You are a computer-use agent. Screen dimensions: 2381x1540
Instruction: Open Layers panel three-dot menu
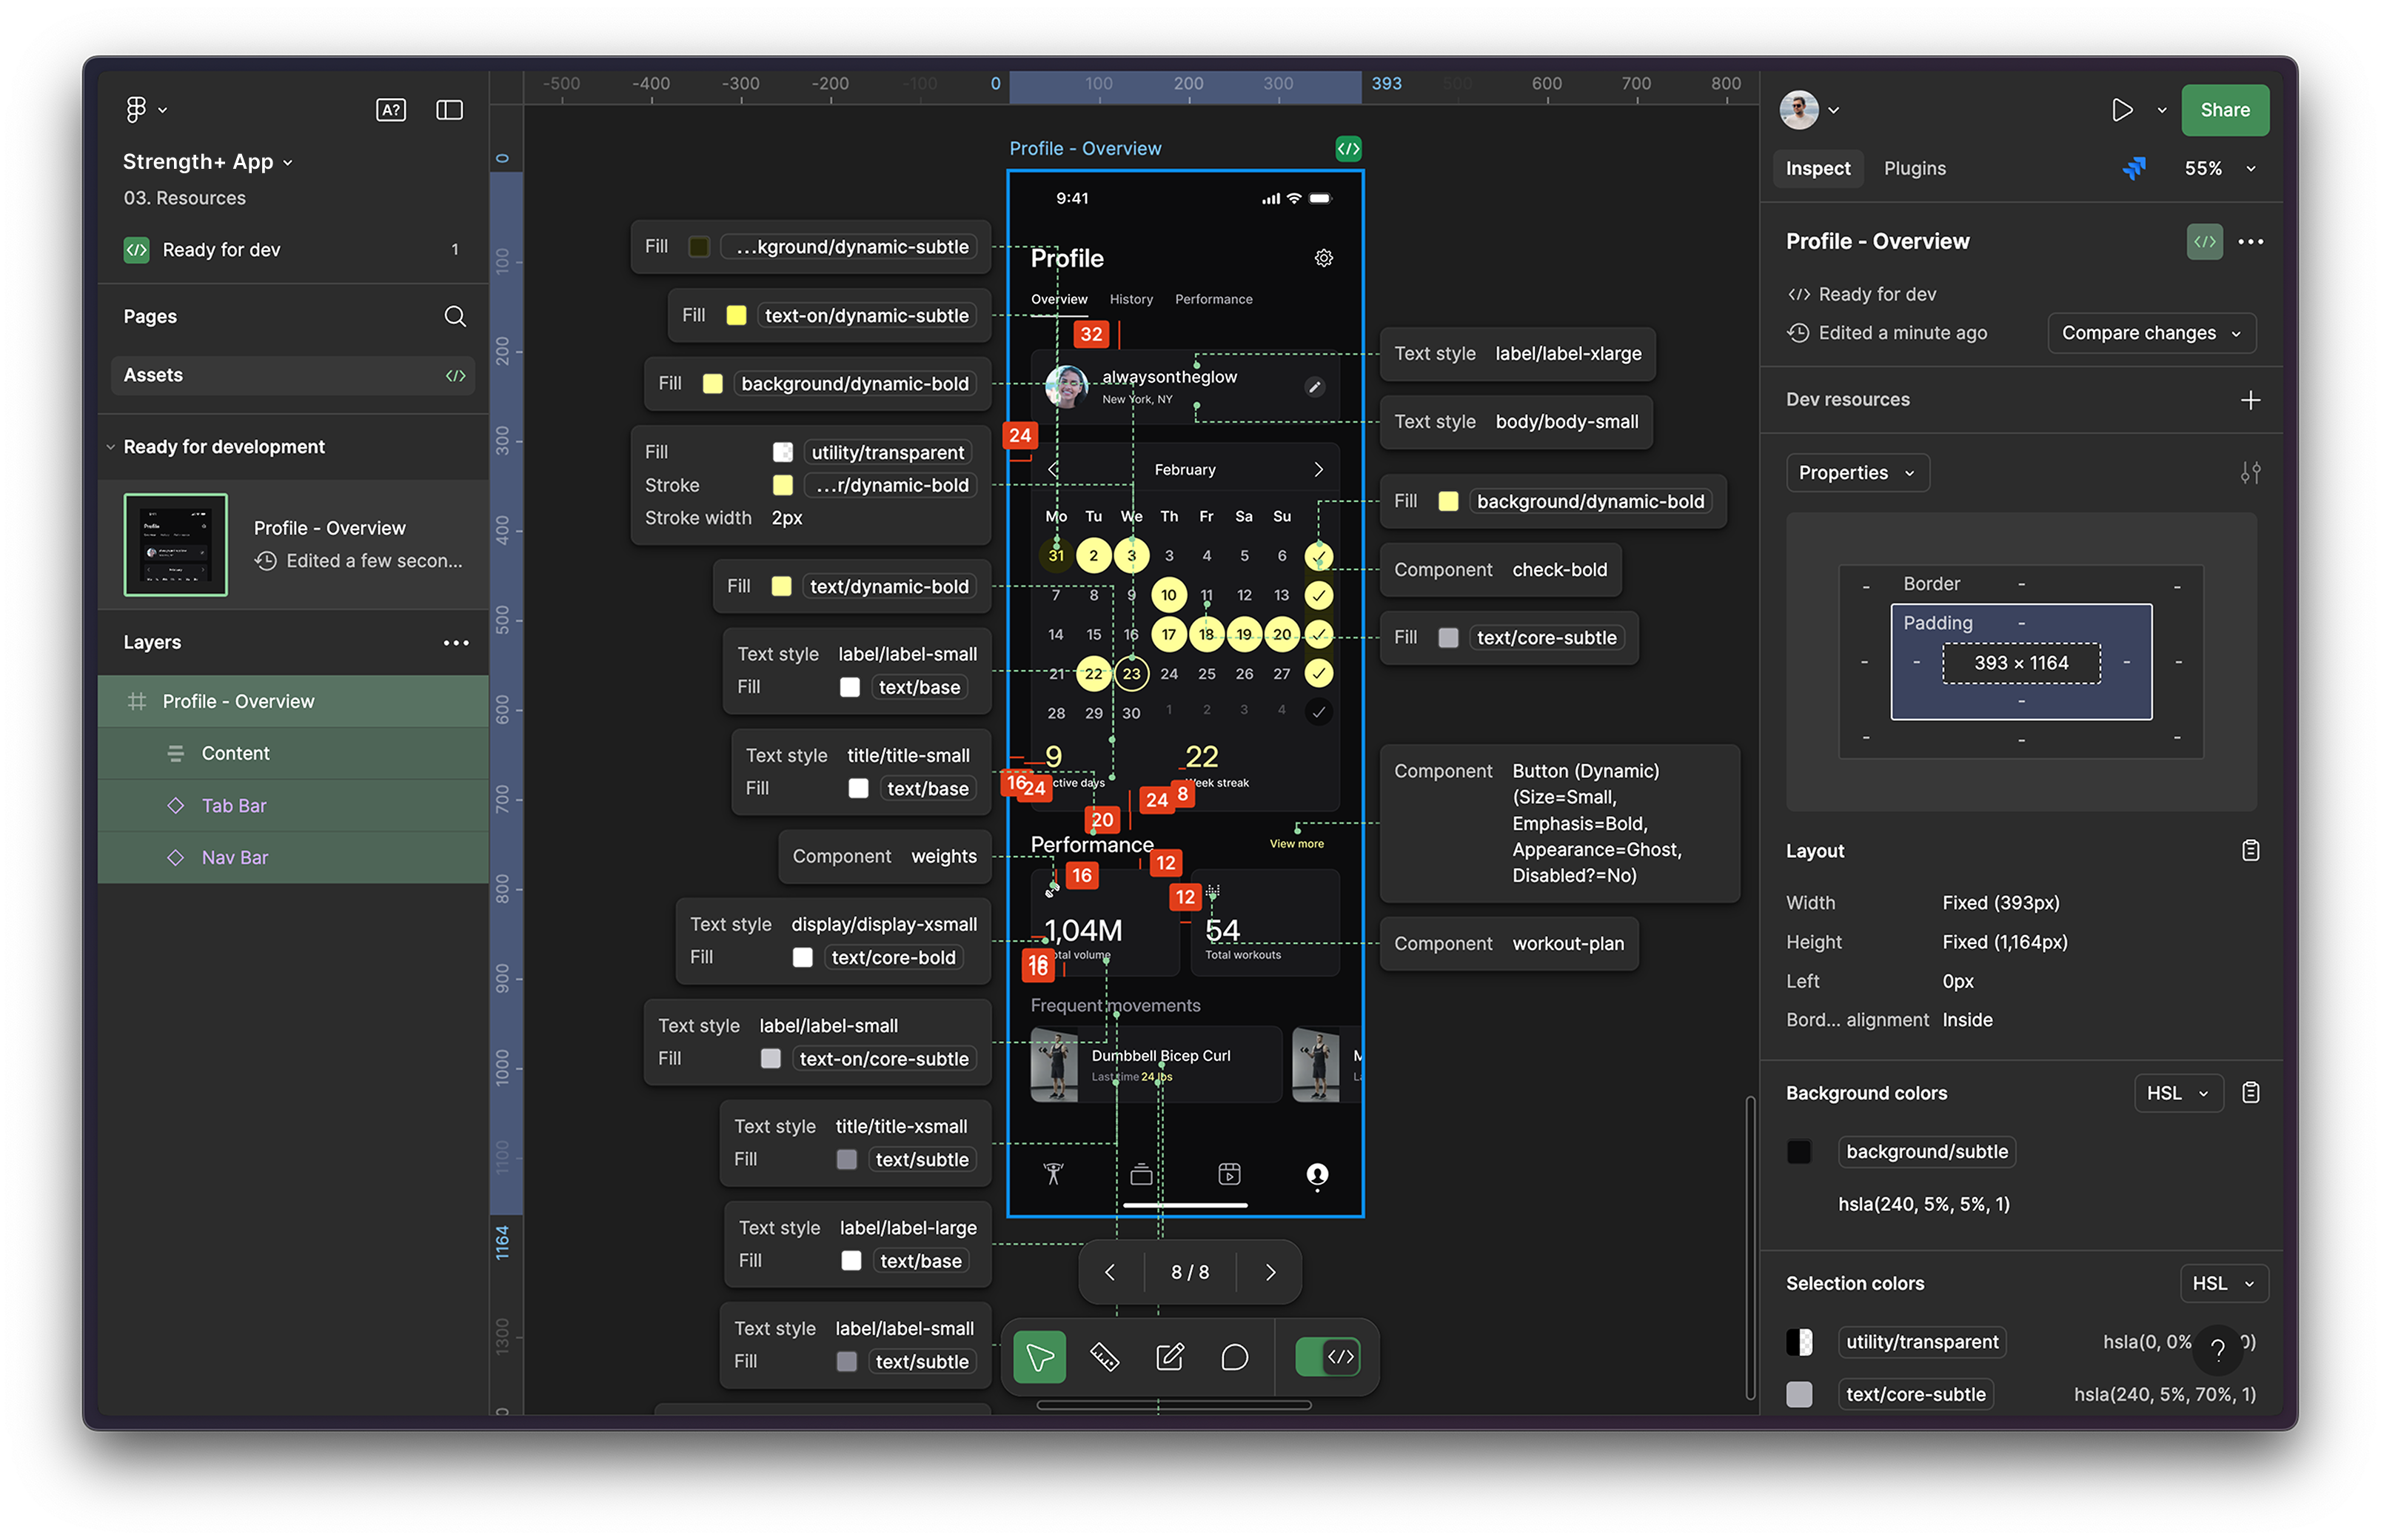[x=455, y=642]
